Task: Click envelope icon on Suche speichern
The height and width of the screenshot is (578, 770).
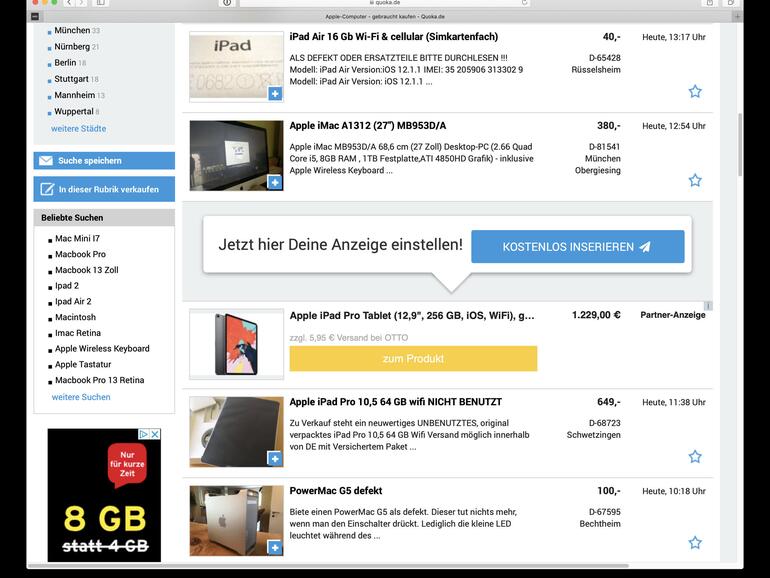Action: click(x=46, y=161)
